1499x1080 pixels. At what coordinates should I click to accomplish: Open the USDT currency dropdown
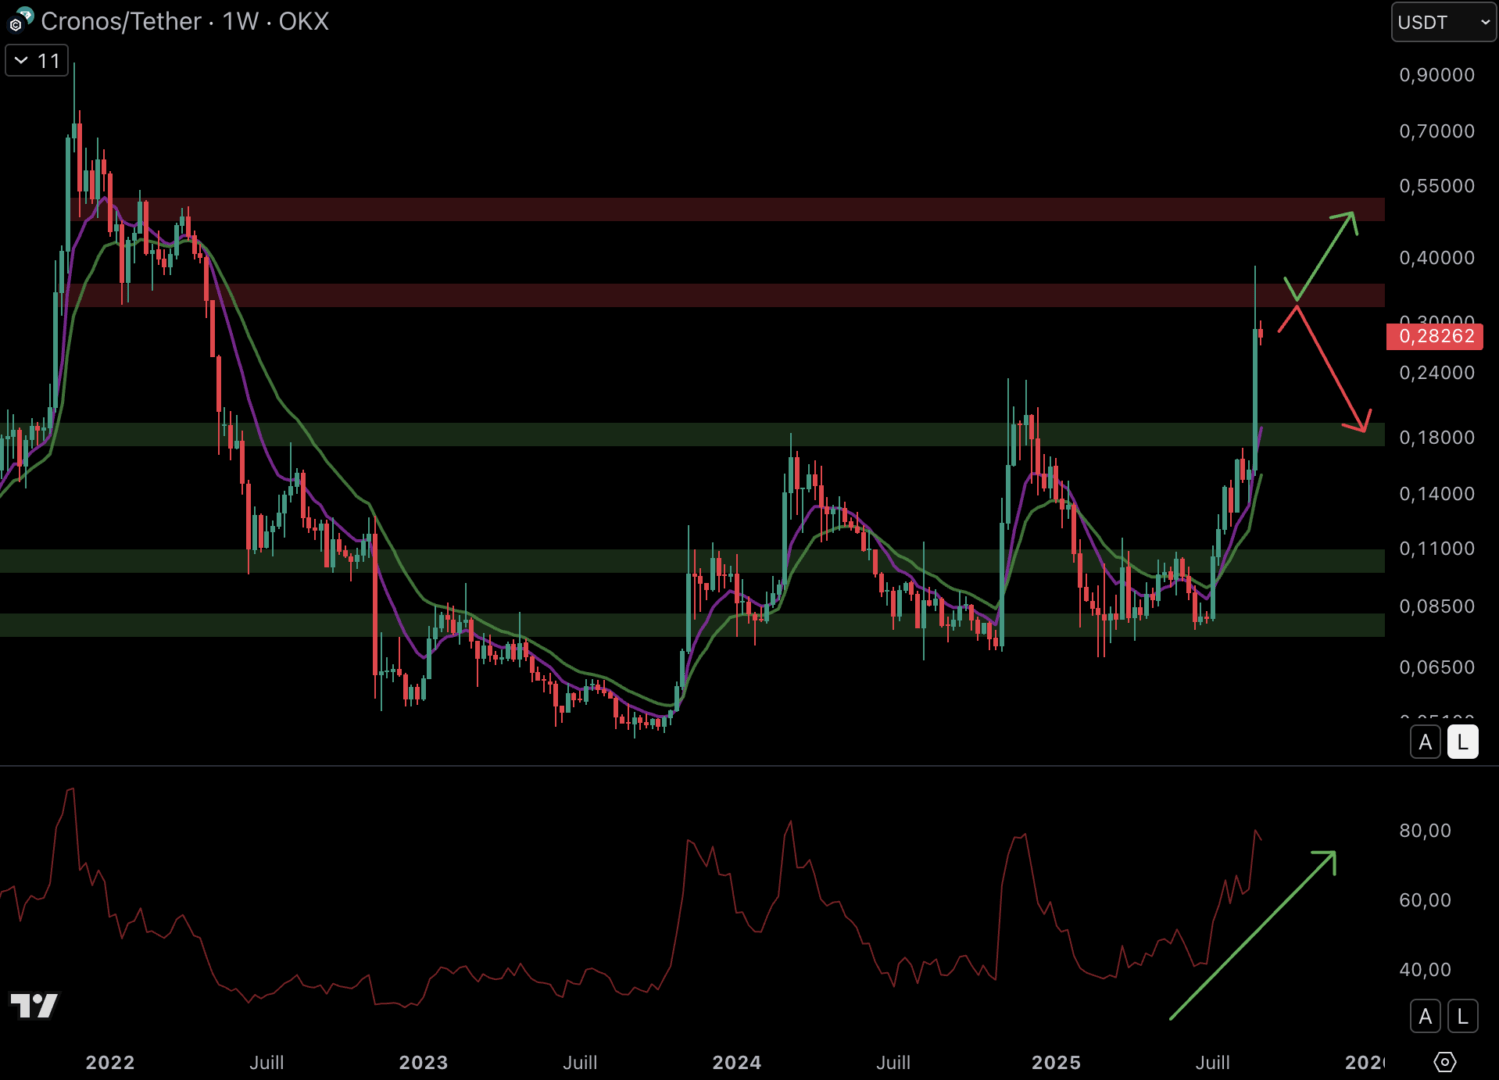[x=1443, y=22]
